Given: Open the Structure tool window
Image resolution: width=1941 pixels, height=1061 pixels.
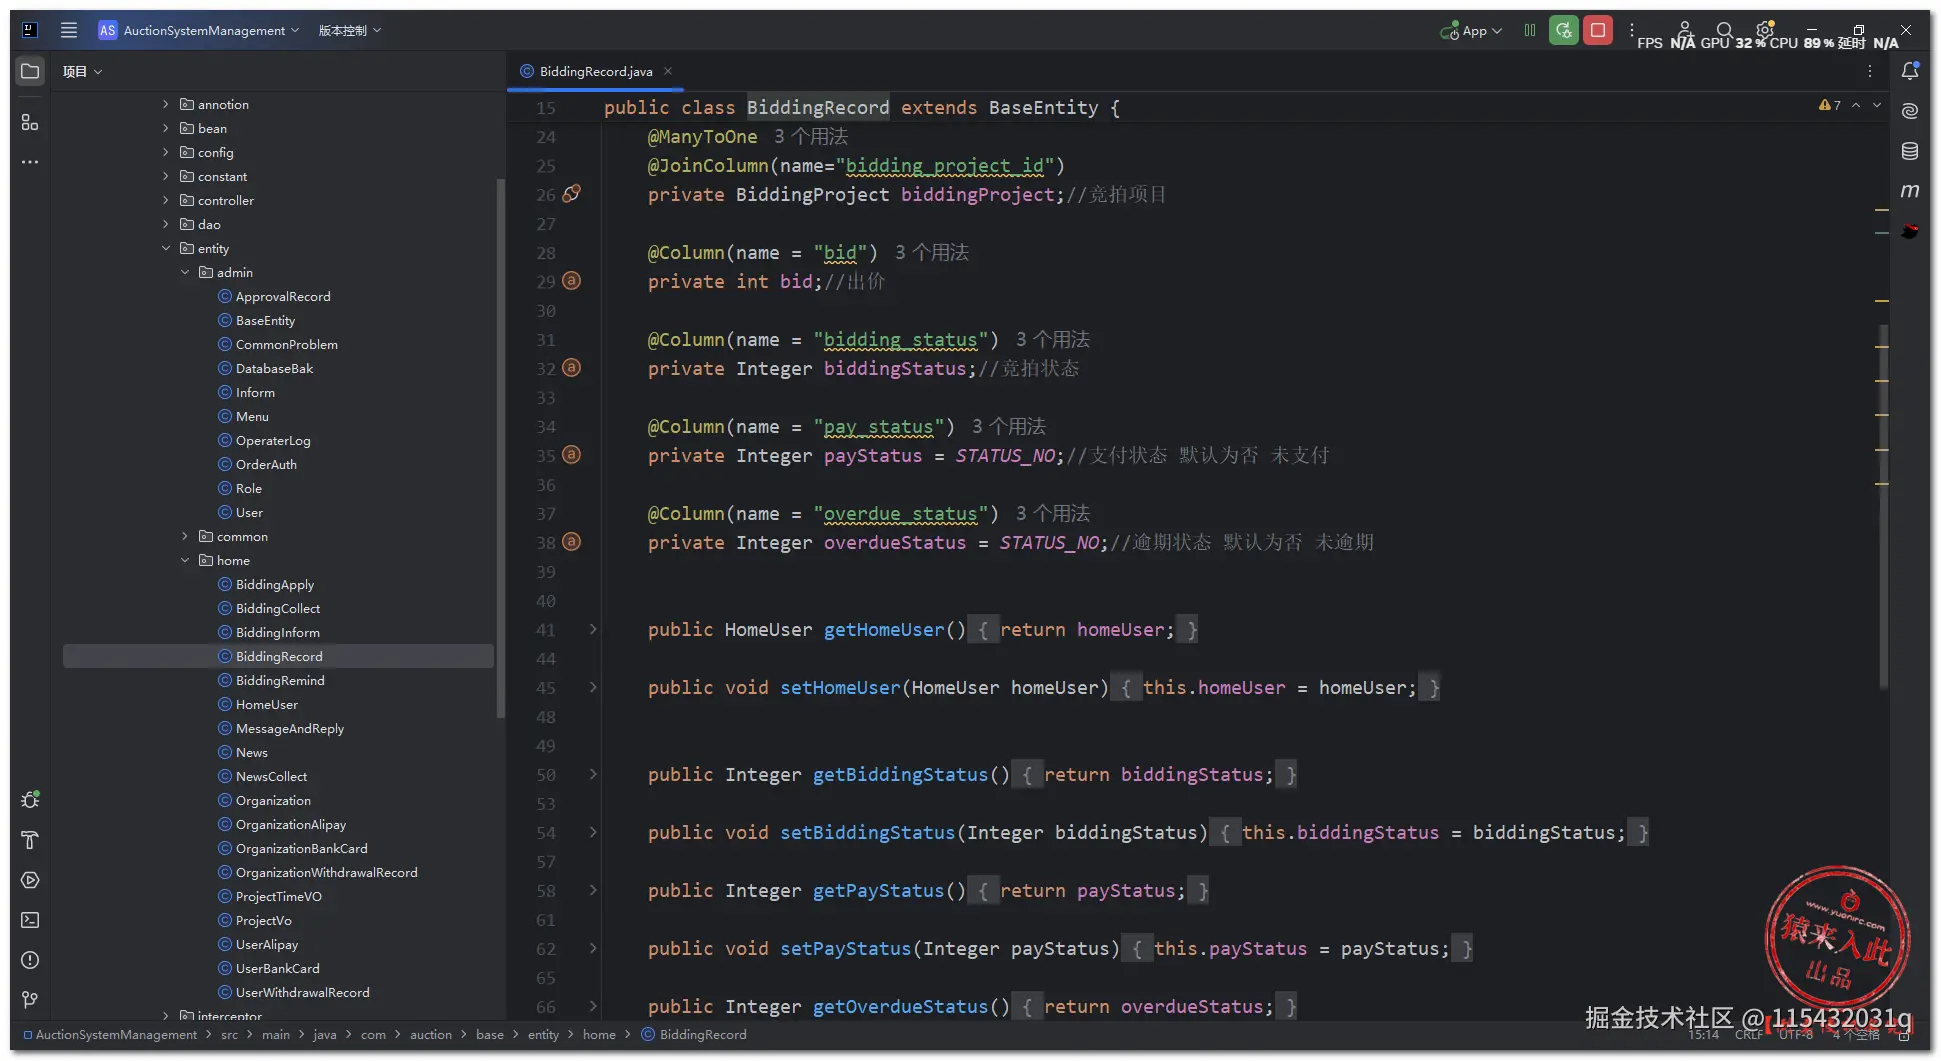Looking at the screenshot, I should coord(30,122).
